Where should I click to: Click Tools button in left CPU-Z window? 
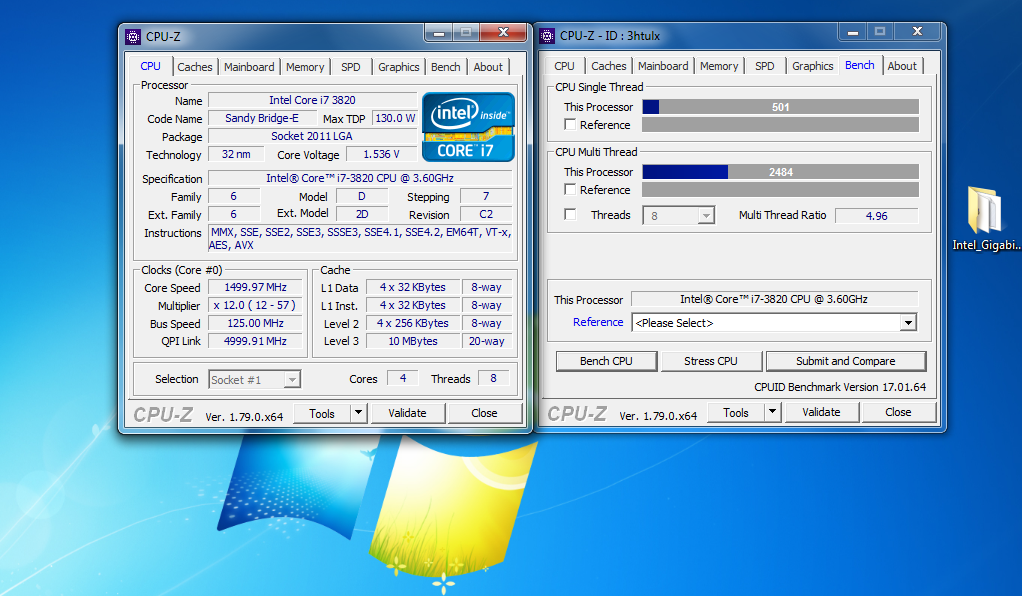pyautogui.click(x=322, y=413)
